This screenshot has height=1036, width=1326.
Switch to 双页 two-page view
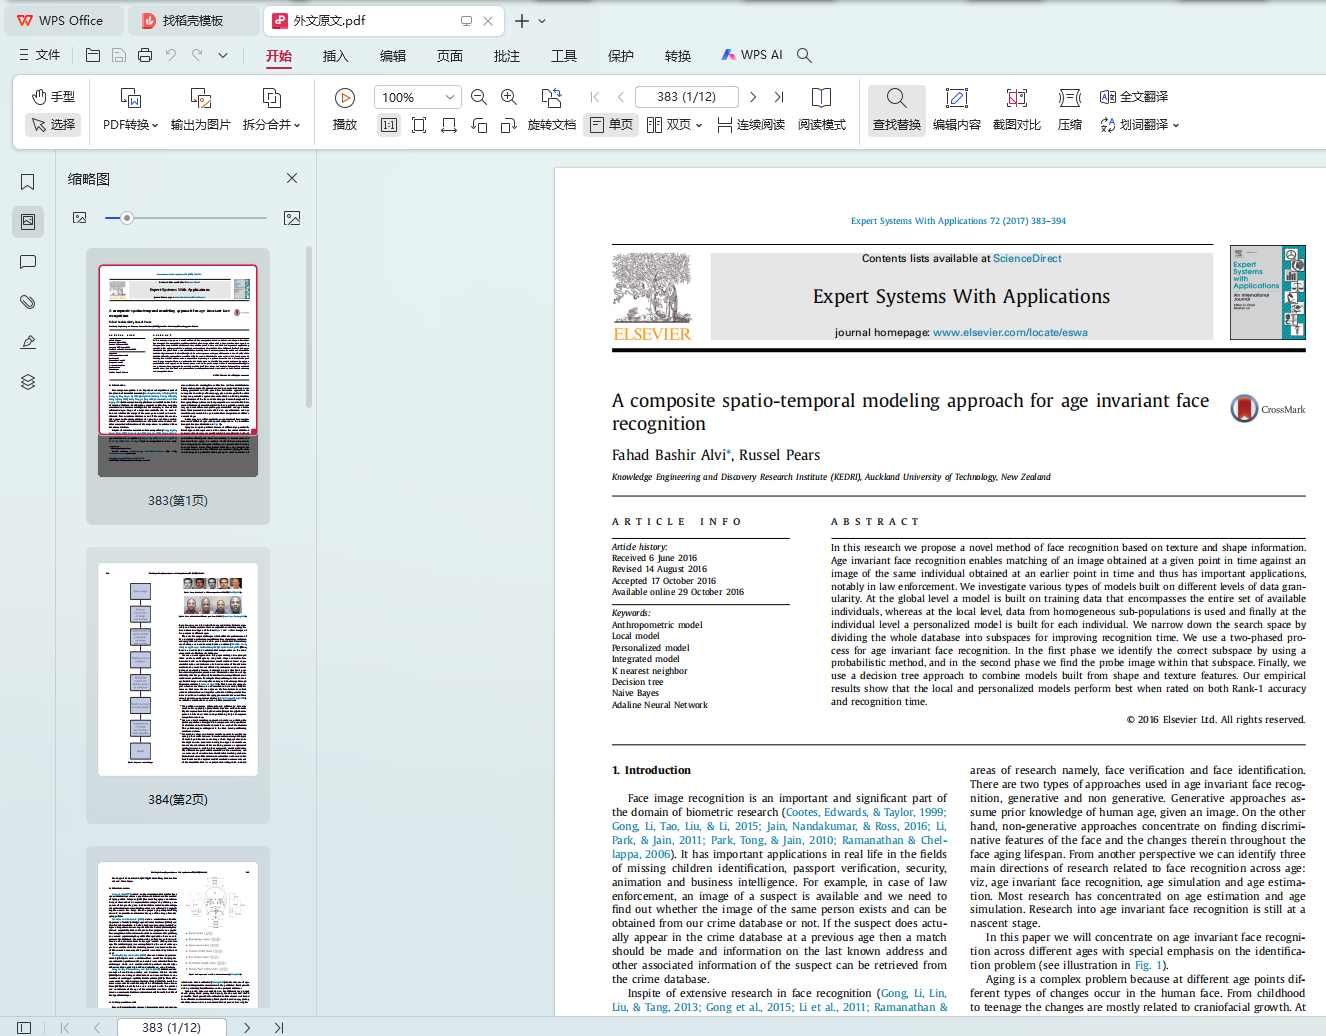pyautogui.click(x=668, y=125)
